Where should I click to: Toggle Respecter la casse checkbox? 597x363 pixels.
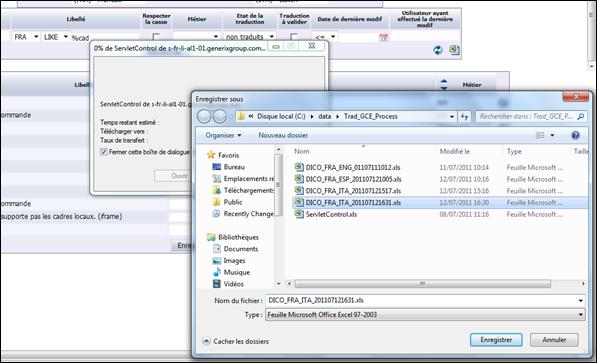pyautogui.click(x=156, y=37)
